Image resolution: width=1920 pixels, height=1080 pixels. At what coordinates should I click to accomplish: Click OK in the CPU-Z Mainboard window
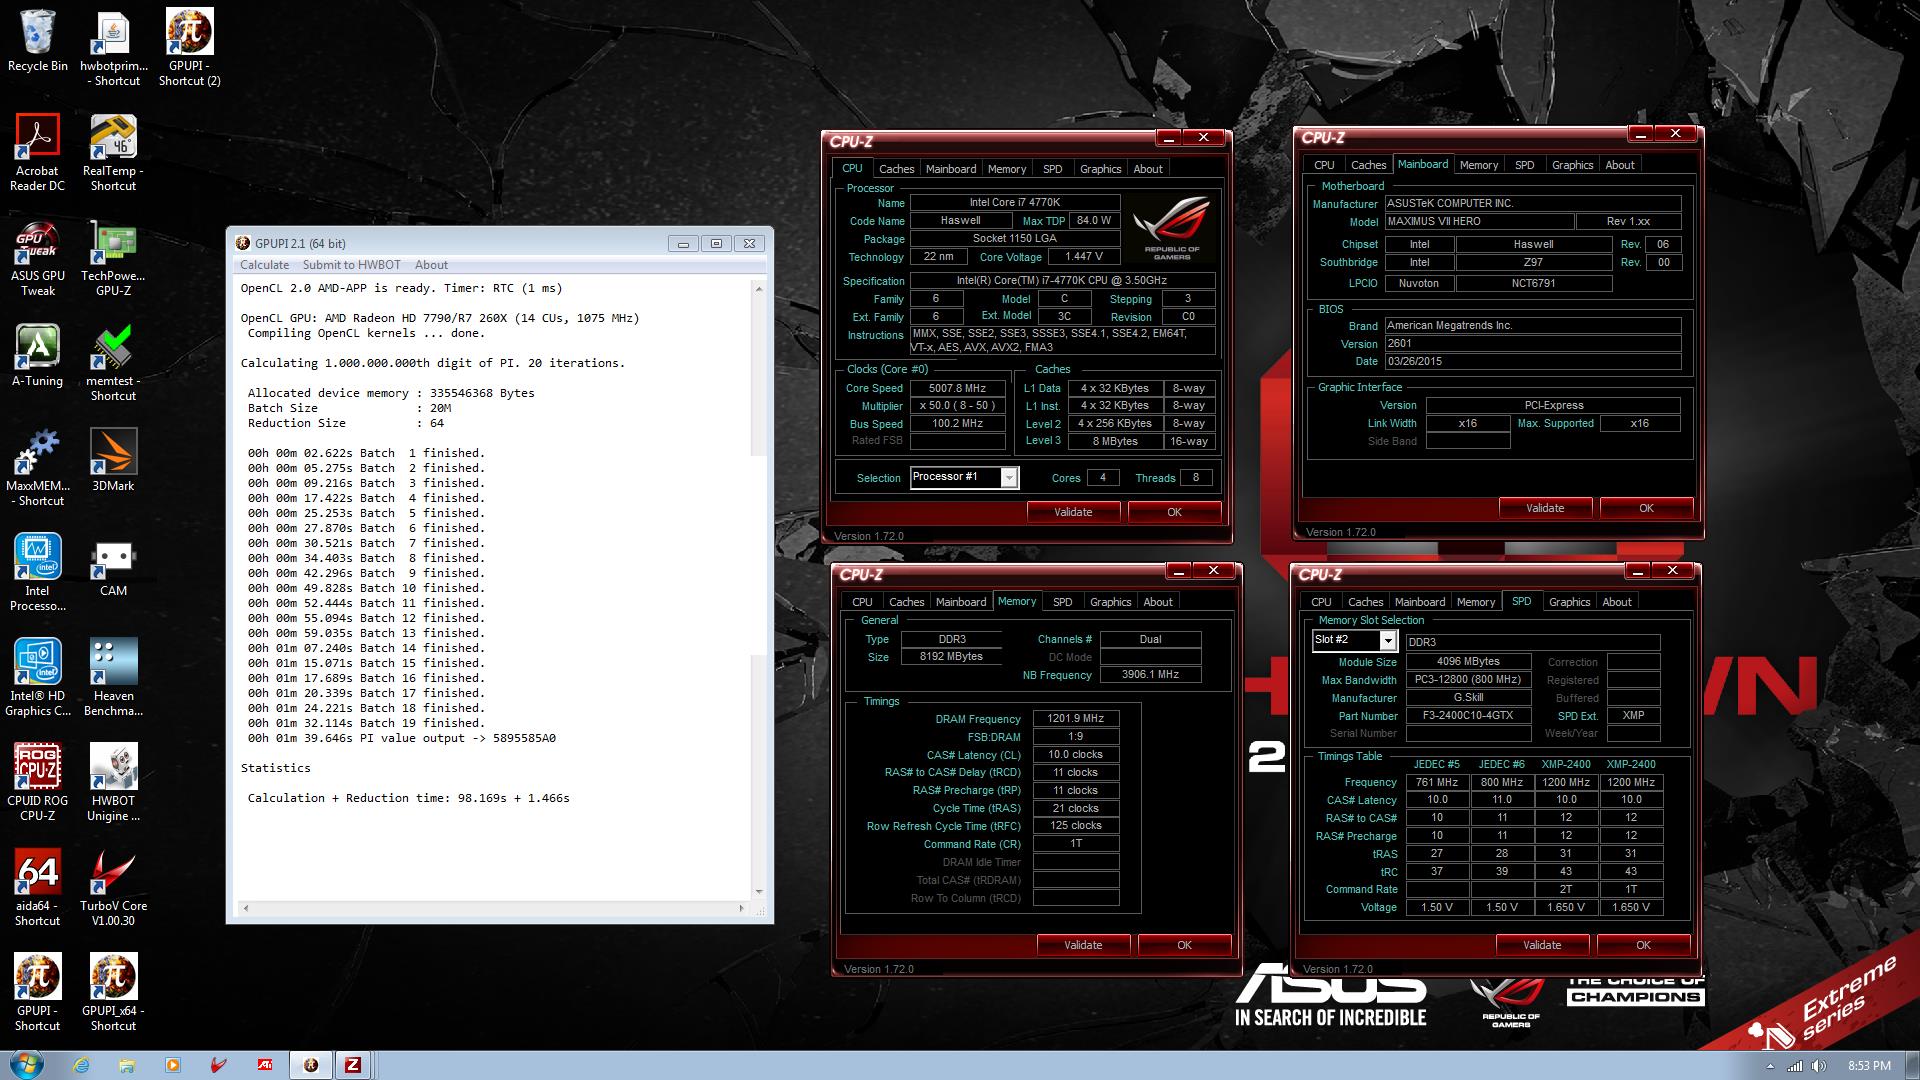point(1646,508)
